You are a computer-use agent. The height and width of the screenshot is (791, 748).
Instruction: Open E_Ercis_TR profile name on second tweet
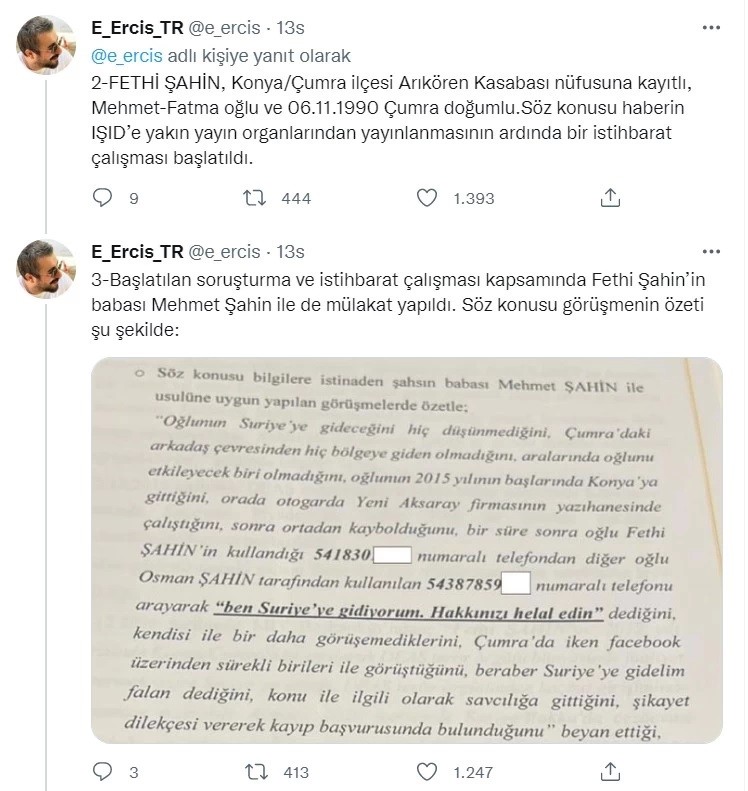point(135,251)
